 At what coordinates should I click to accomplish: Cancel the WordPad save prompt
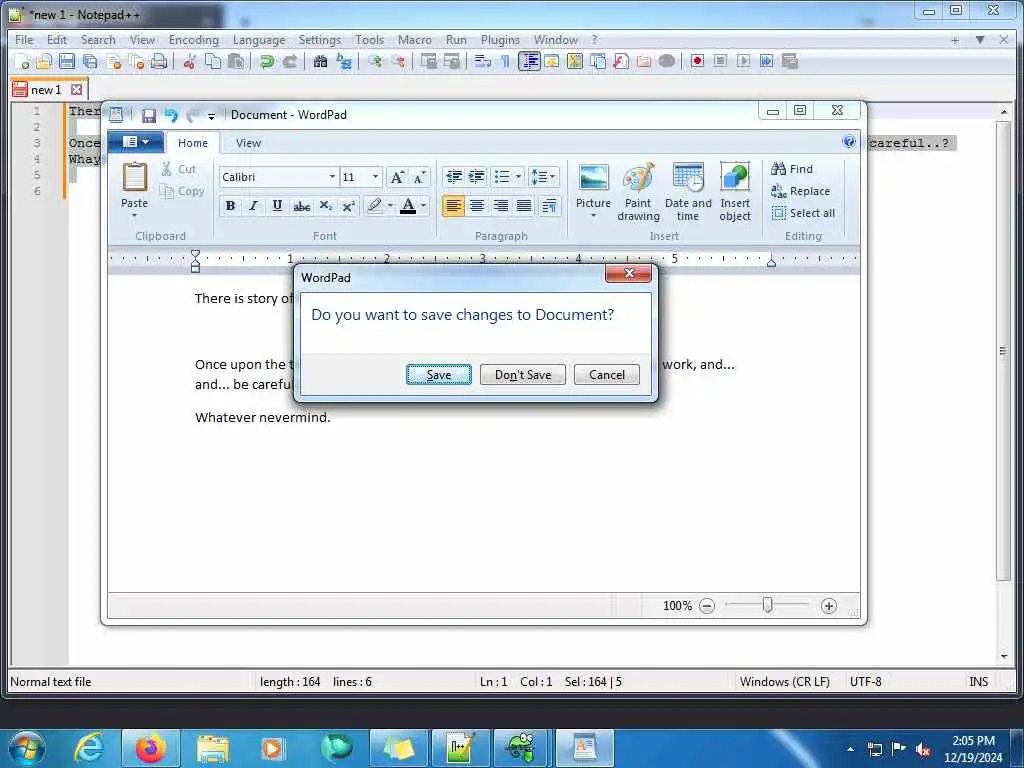607,375
